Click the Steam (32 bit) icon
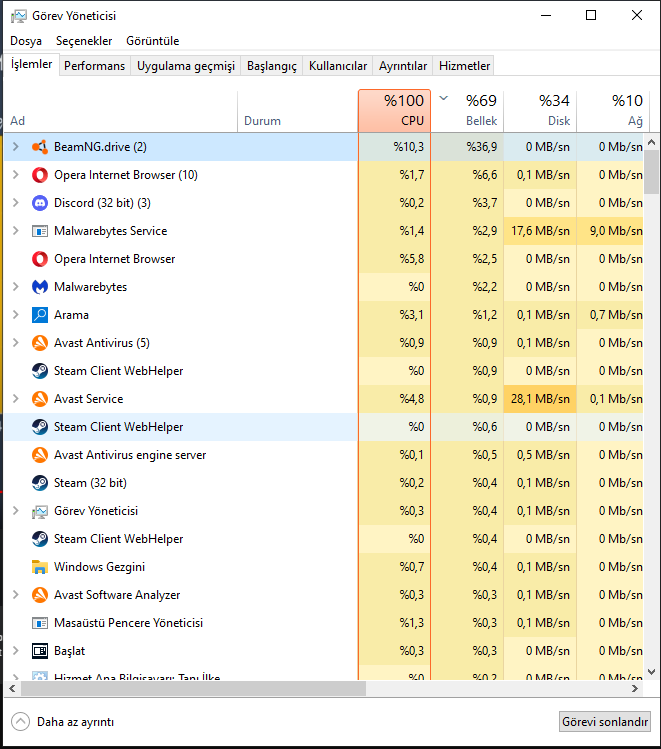661x749 pixels. point(40,483)
